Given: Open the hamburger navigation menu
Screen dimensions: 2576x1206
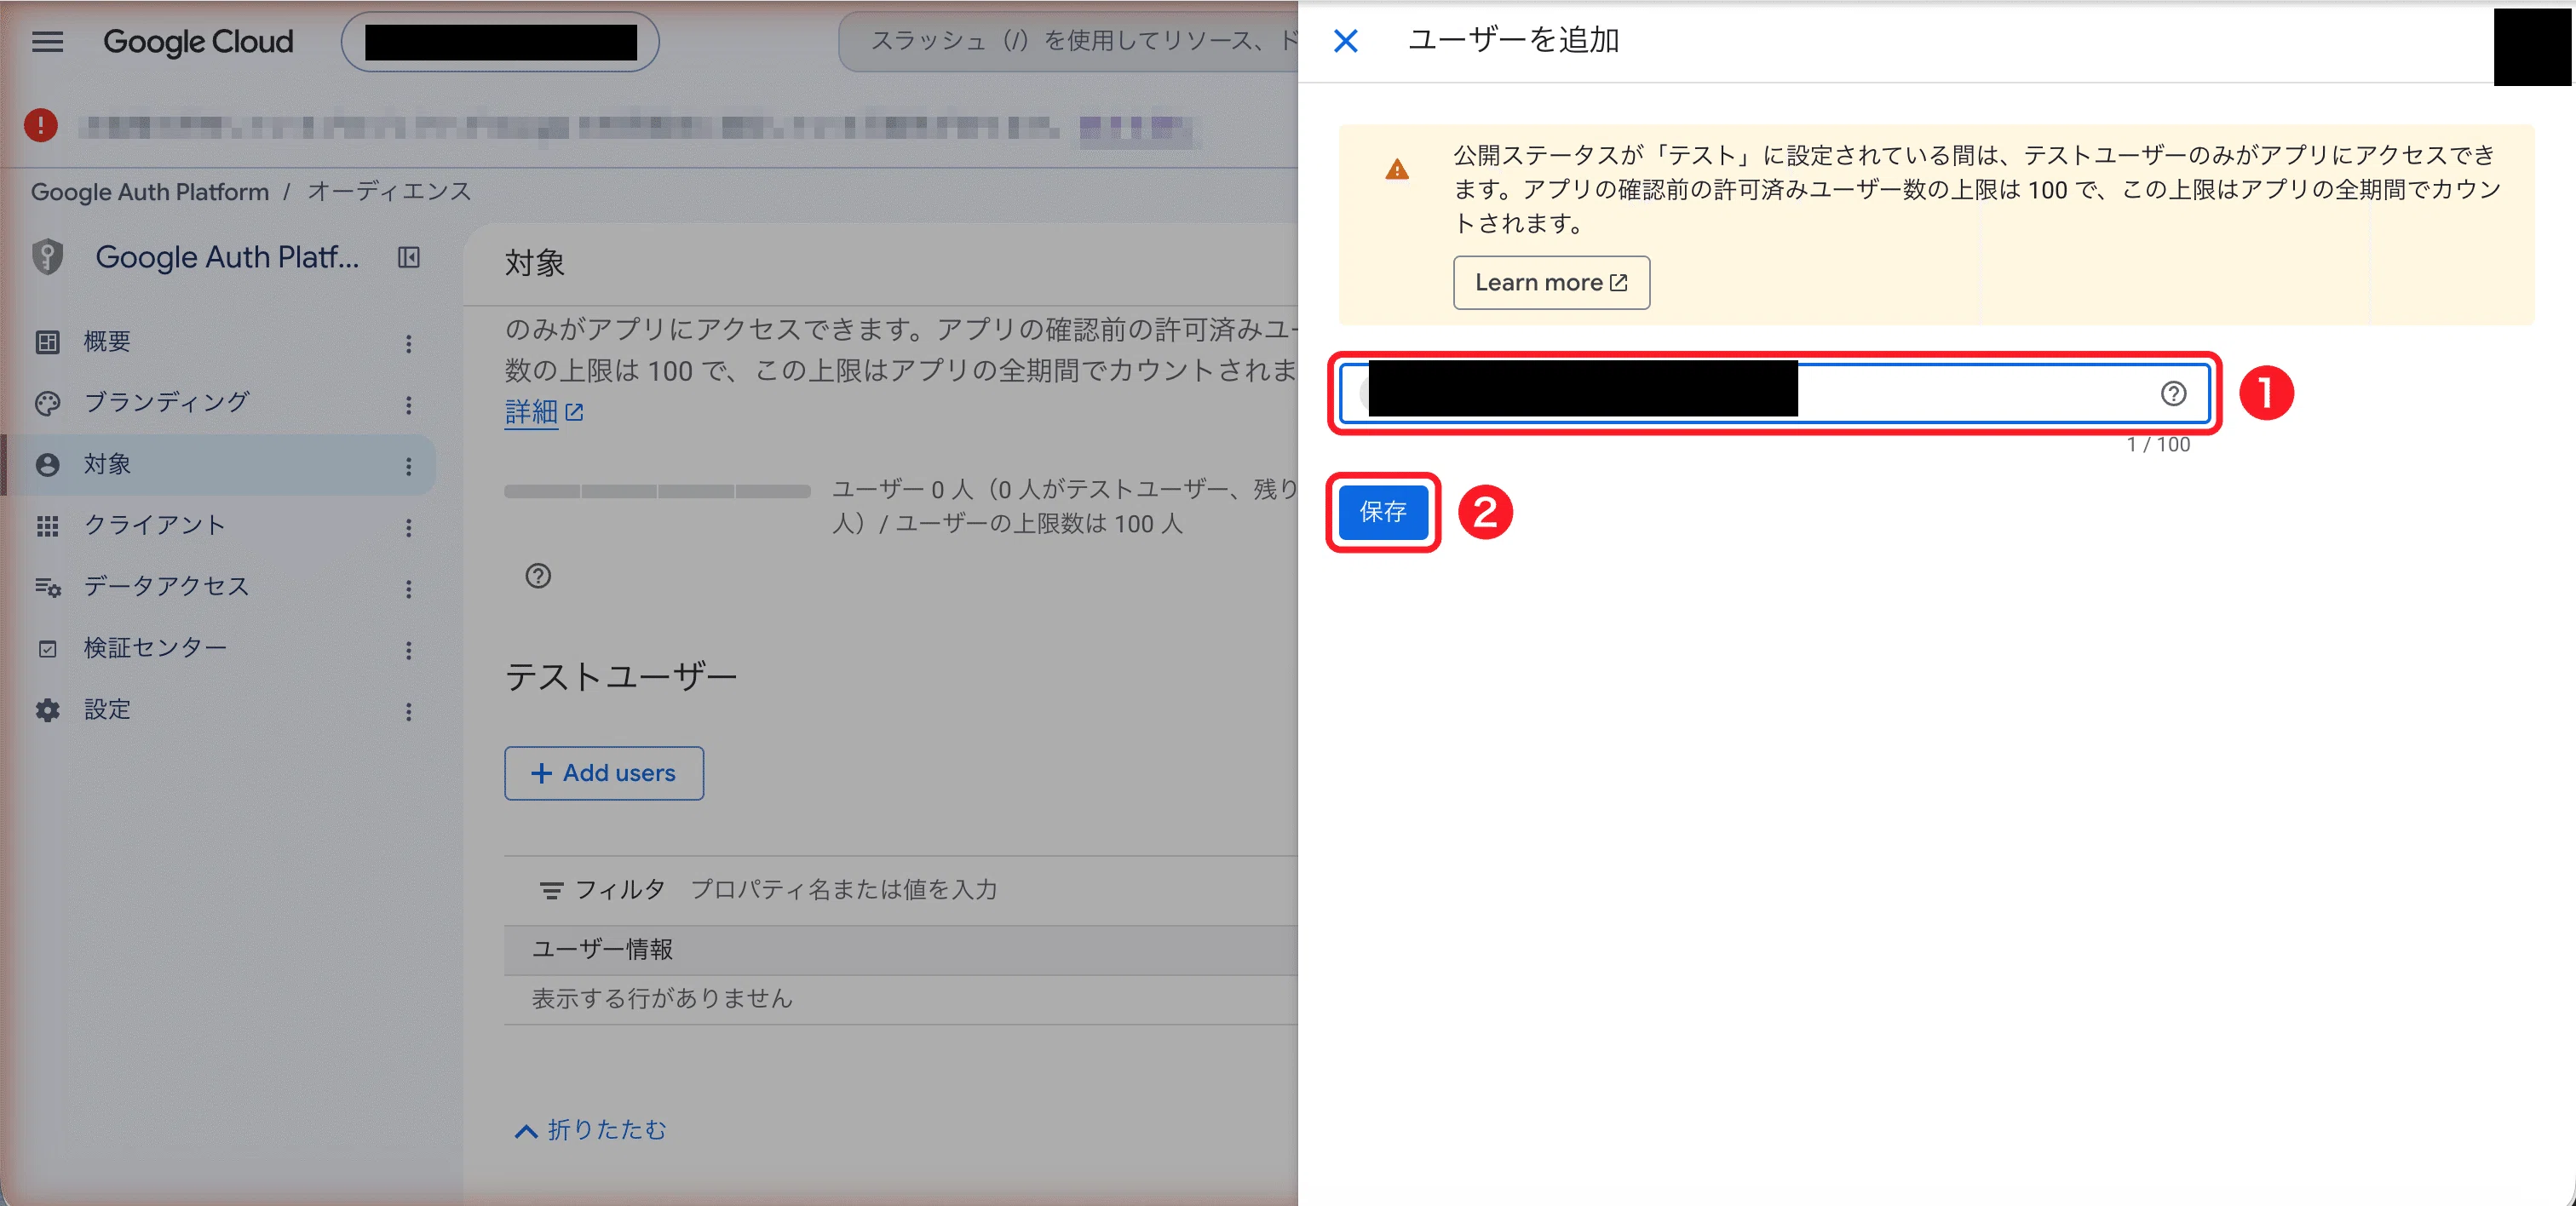Looking at the screenshot, I should pos(47,41).
